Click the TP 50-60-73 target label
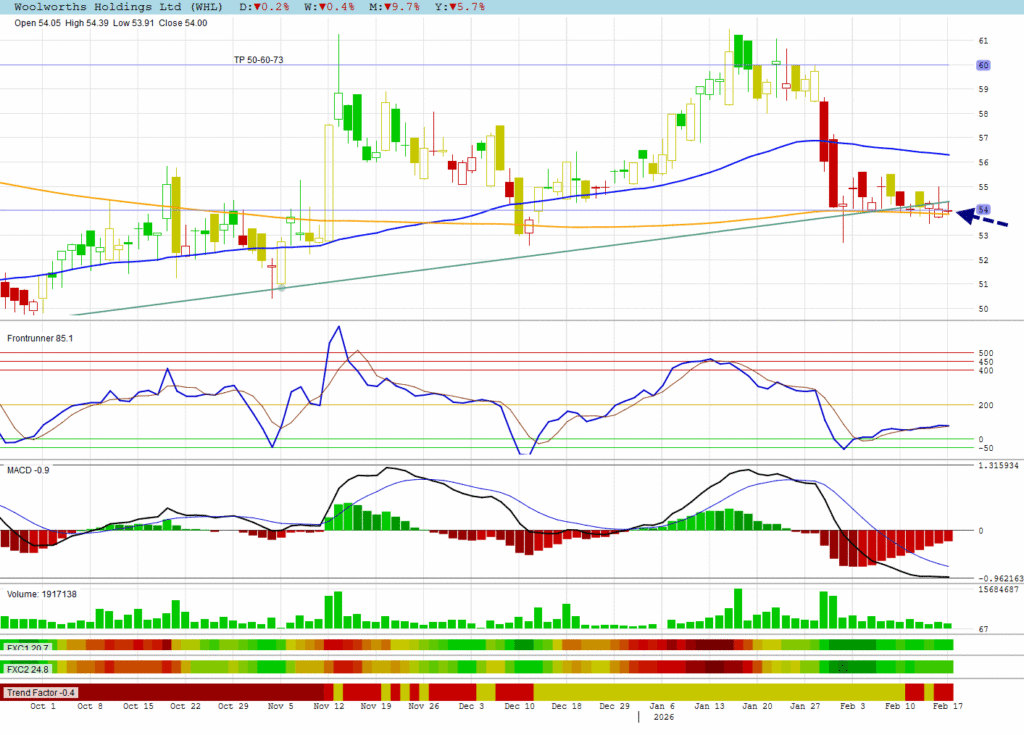This screenshot has height=735, width=1024. click(x=258, y=60)
